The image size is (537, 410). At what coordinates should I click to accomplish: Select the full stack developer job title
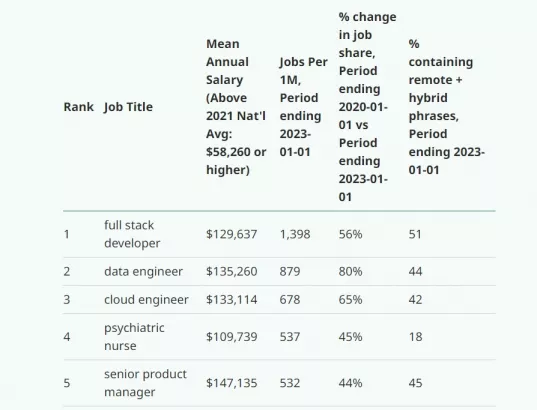pos(132,234)
